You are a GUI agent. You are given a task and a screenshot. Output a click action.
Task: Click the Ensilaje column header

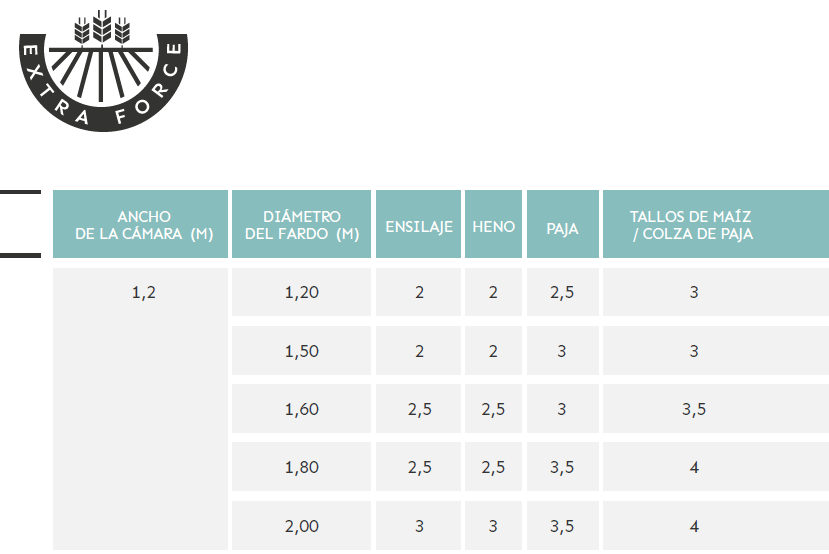[x=418, y=224]
